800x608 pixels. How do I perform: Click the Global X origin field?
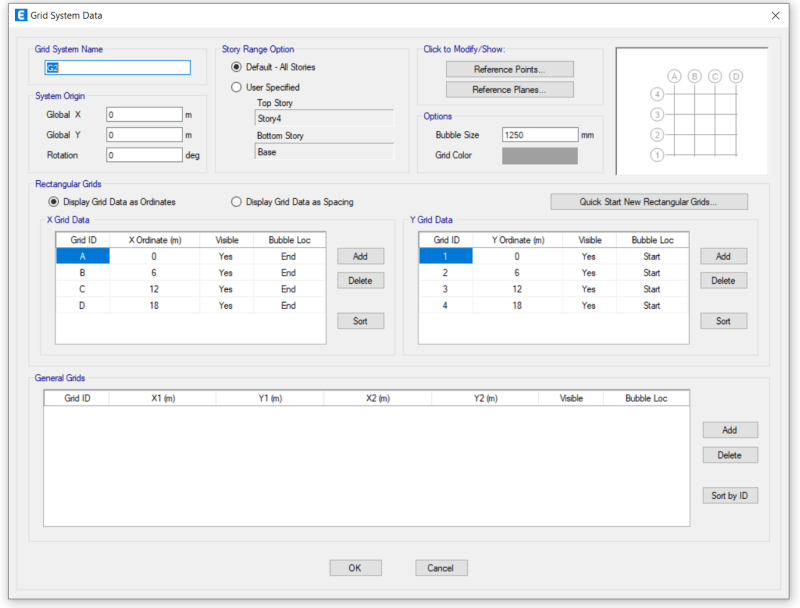click(144, 114)
